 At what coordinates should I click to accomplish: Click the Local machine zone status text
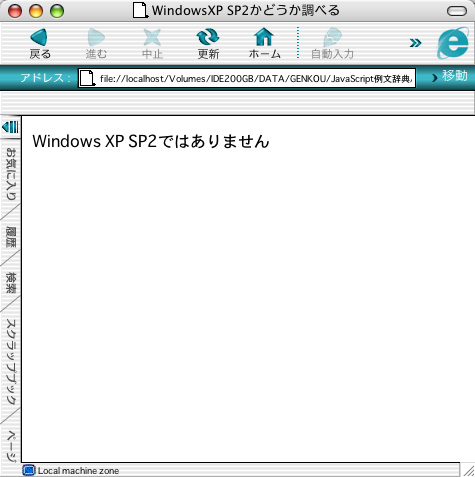point(78,471)
